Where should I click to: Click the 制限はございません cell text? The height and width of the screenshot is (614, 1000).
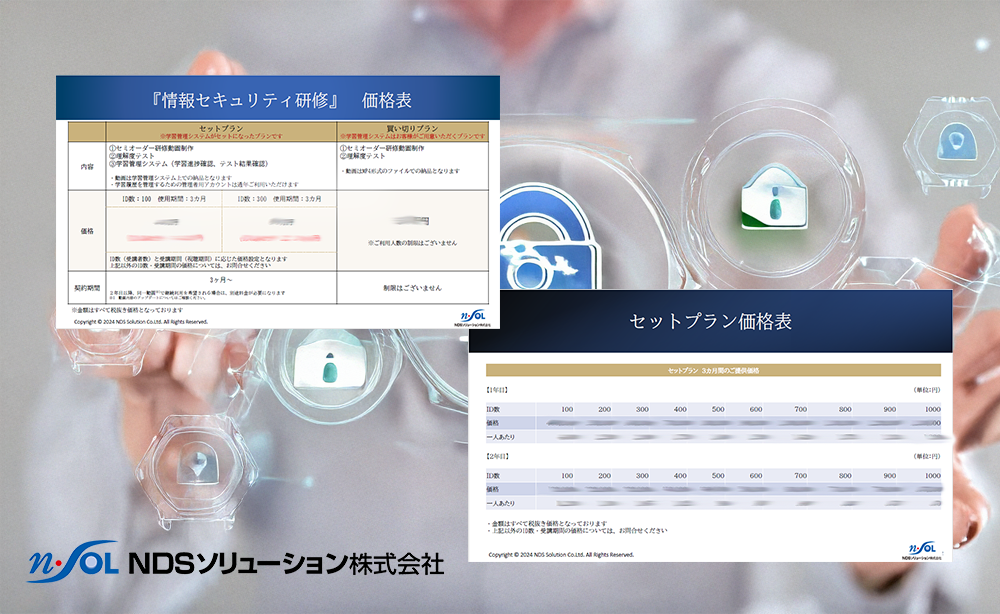coord(412,287)
